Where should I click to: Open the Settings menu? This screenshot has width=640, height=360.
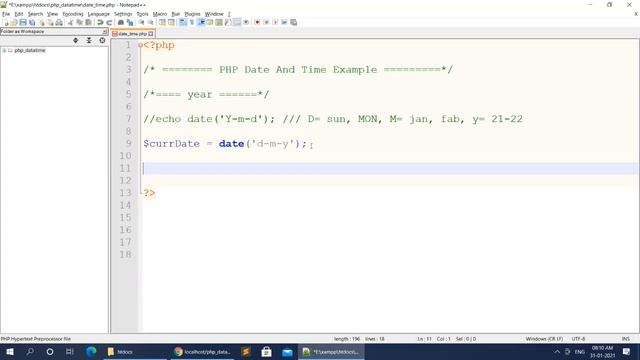(123, 14)
